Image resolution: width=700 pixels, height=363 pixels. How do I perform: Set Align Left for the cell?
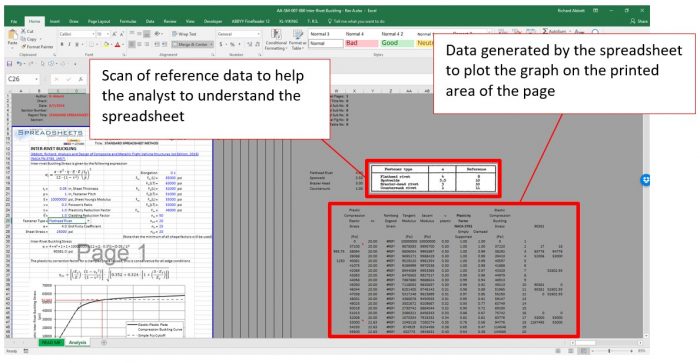click(132, 45)
